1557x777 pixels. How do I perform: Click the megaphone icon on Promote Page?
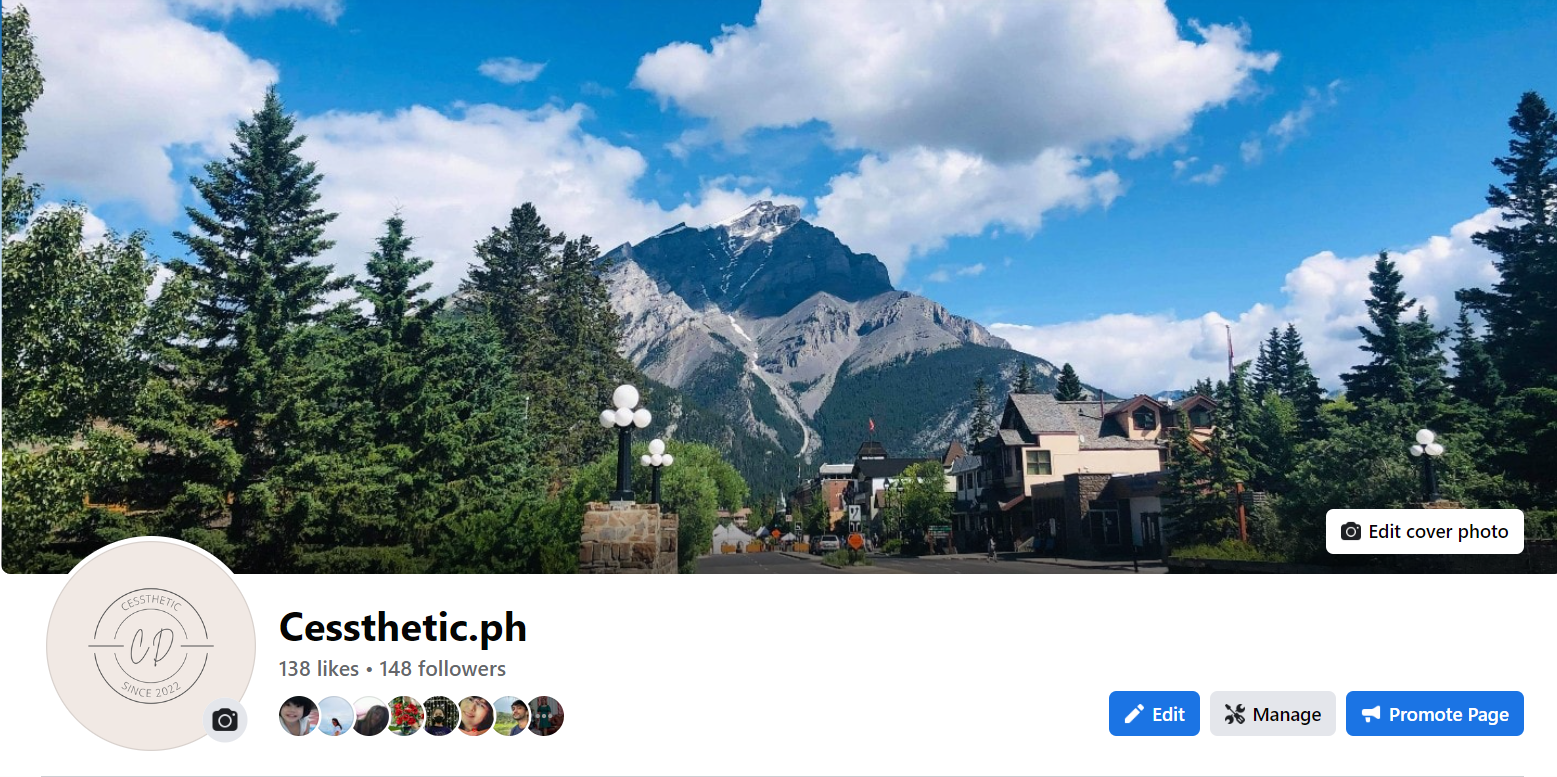(x=1370, y=714)
